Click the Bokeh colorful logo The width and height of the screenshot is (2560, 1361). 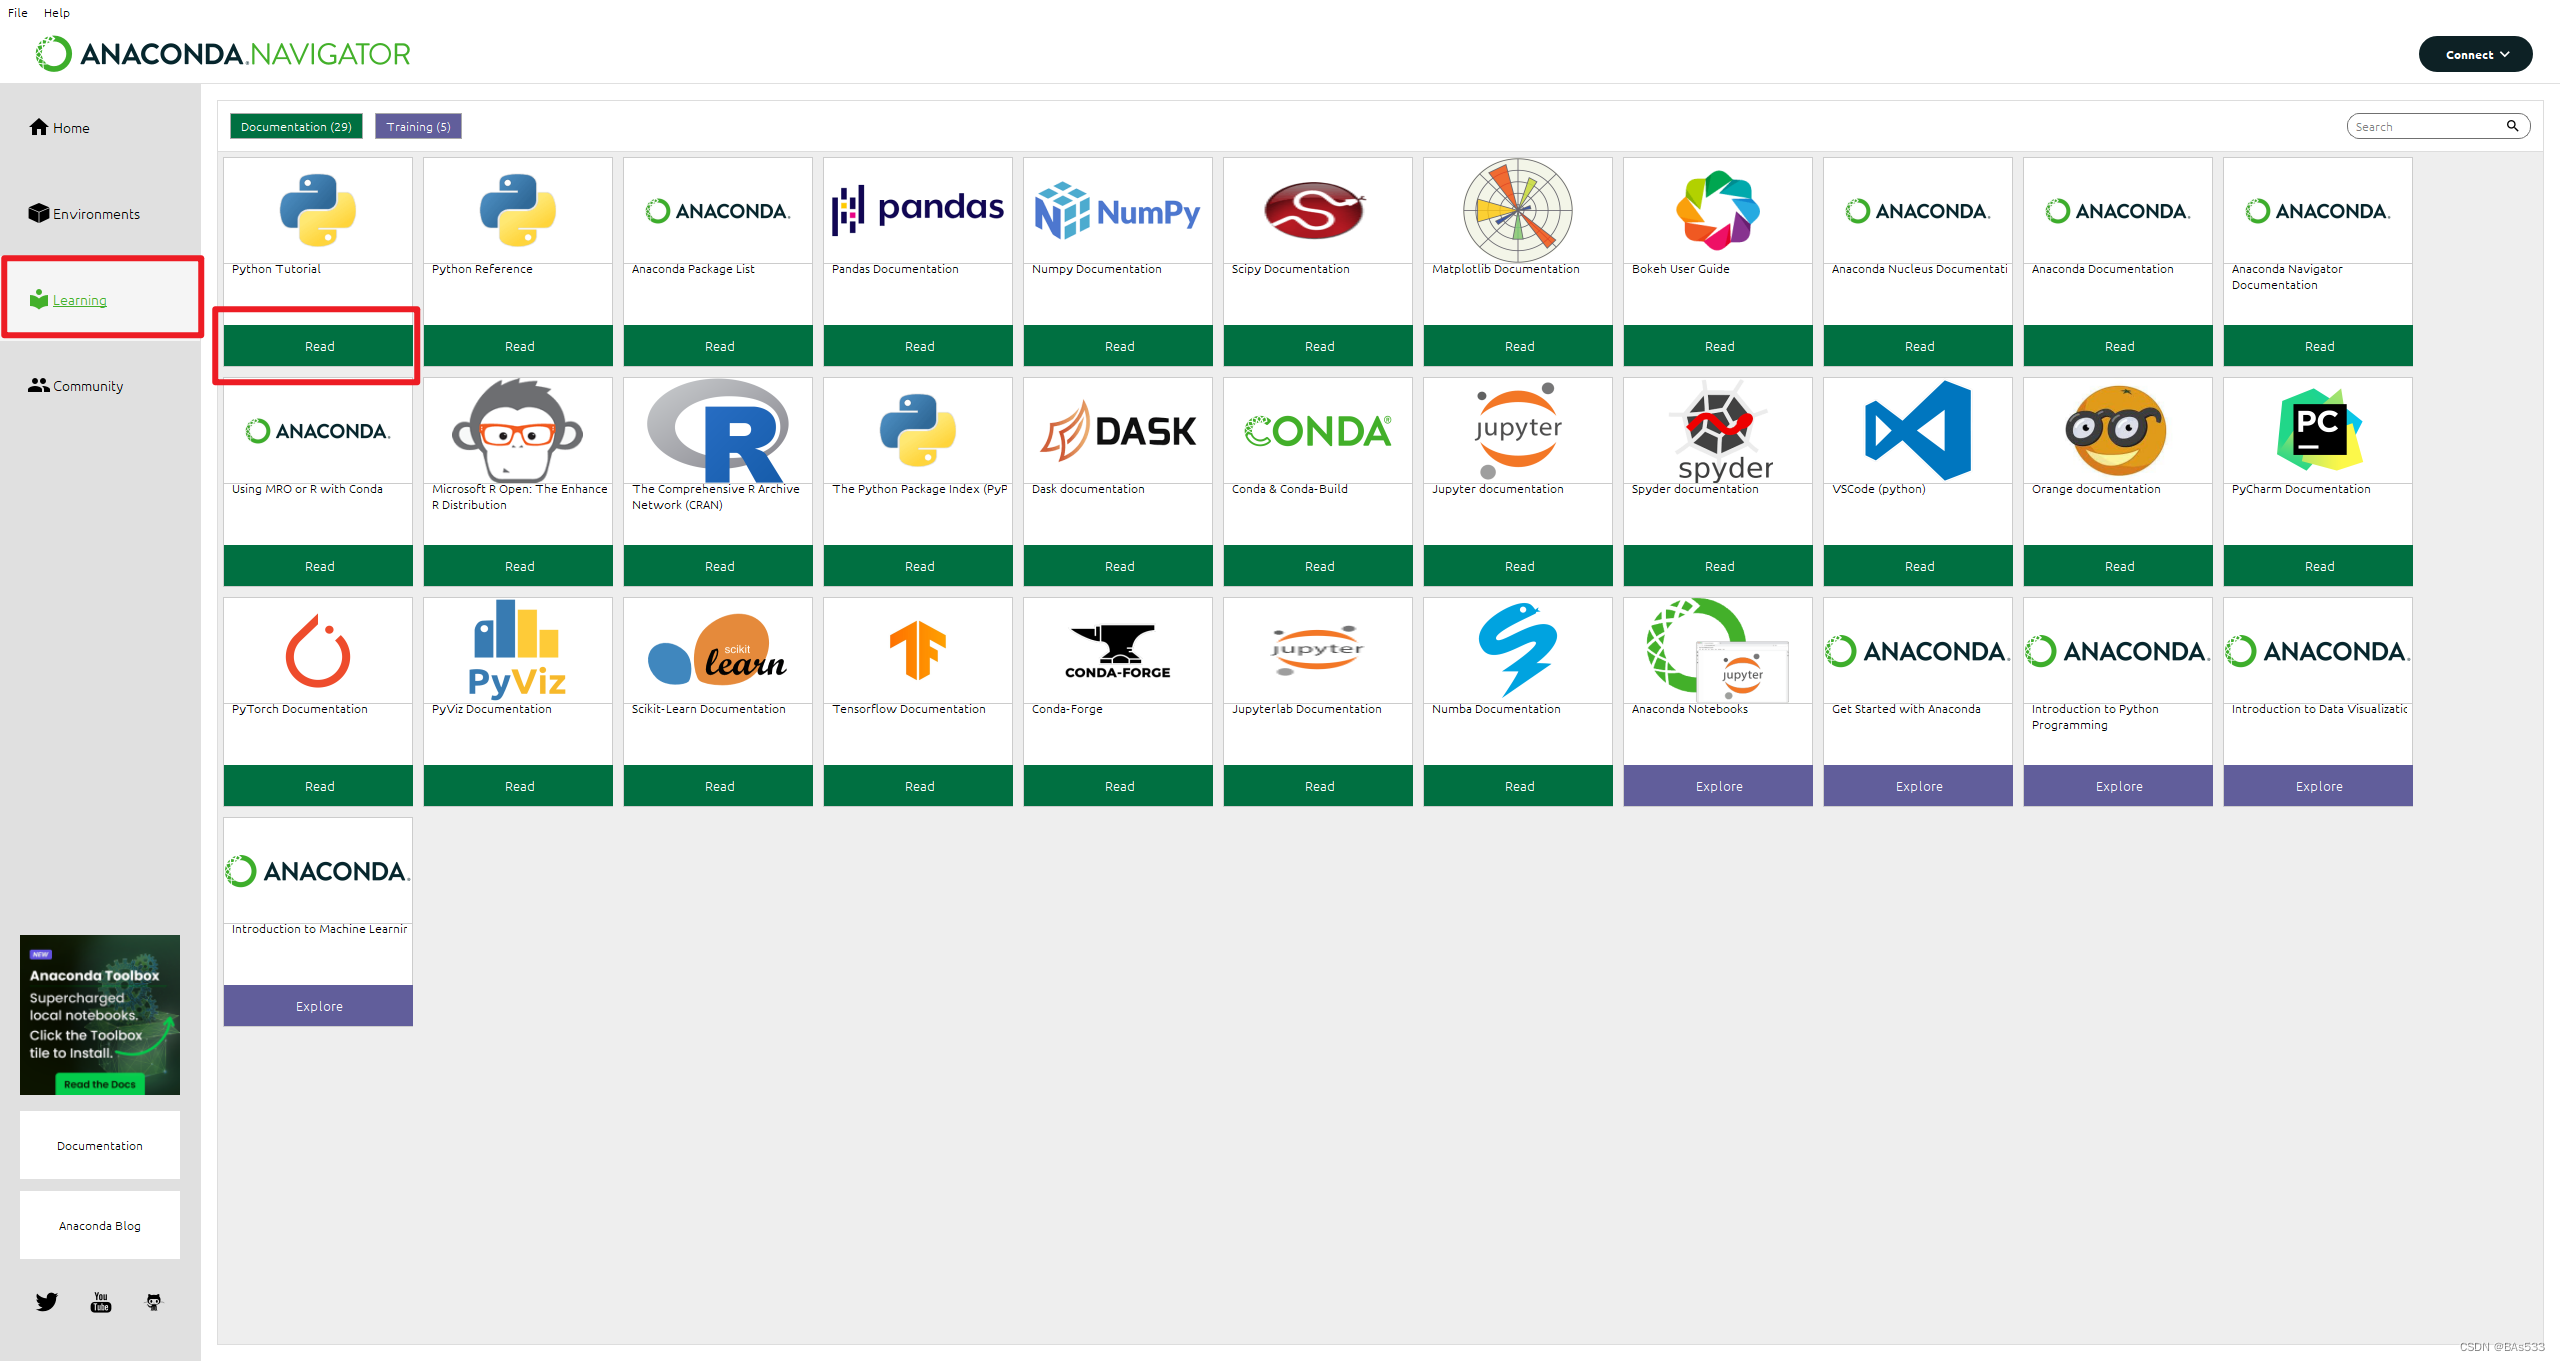tap(1718, 210)
